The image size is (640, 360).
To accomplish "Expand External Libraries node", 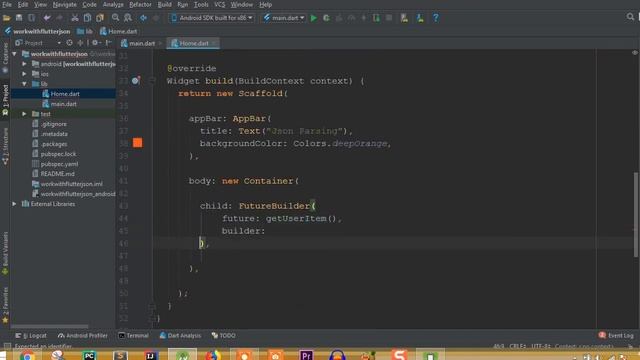I will tap(14, 204).
